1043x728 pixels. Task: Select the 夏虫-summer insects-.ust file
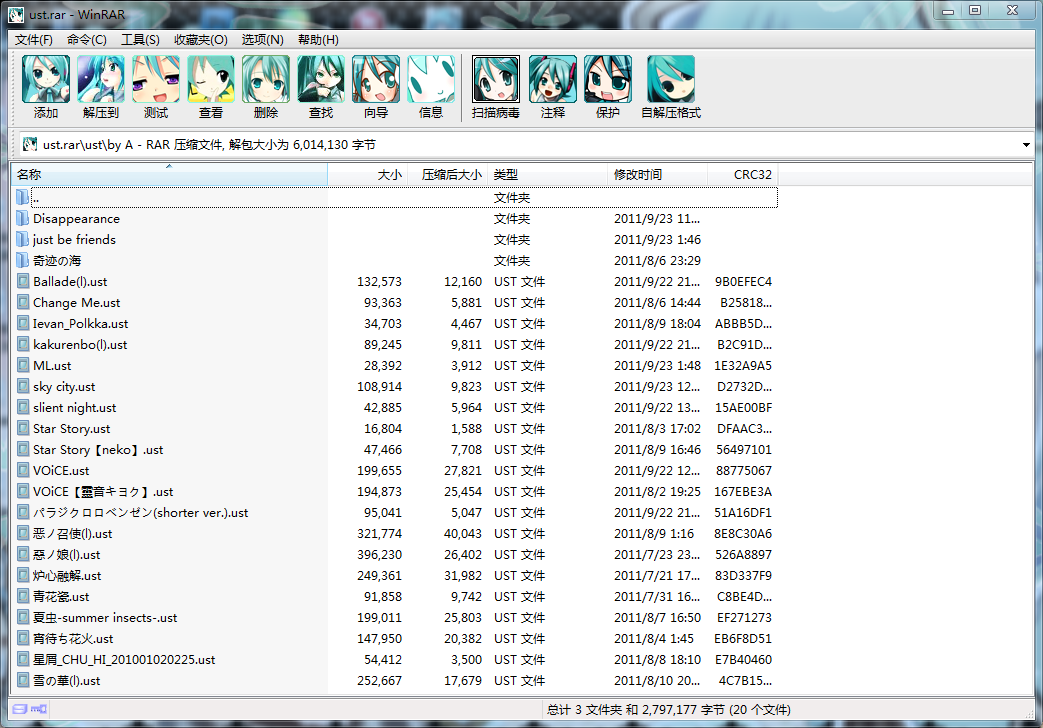pyautogui.click(x=395, y=618)
